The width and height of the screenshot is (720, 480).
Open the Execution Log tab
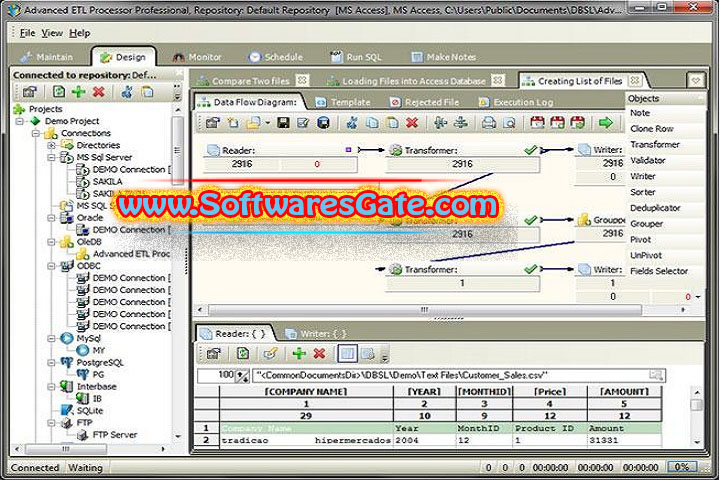click(516, 102)
